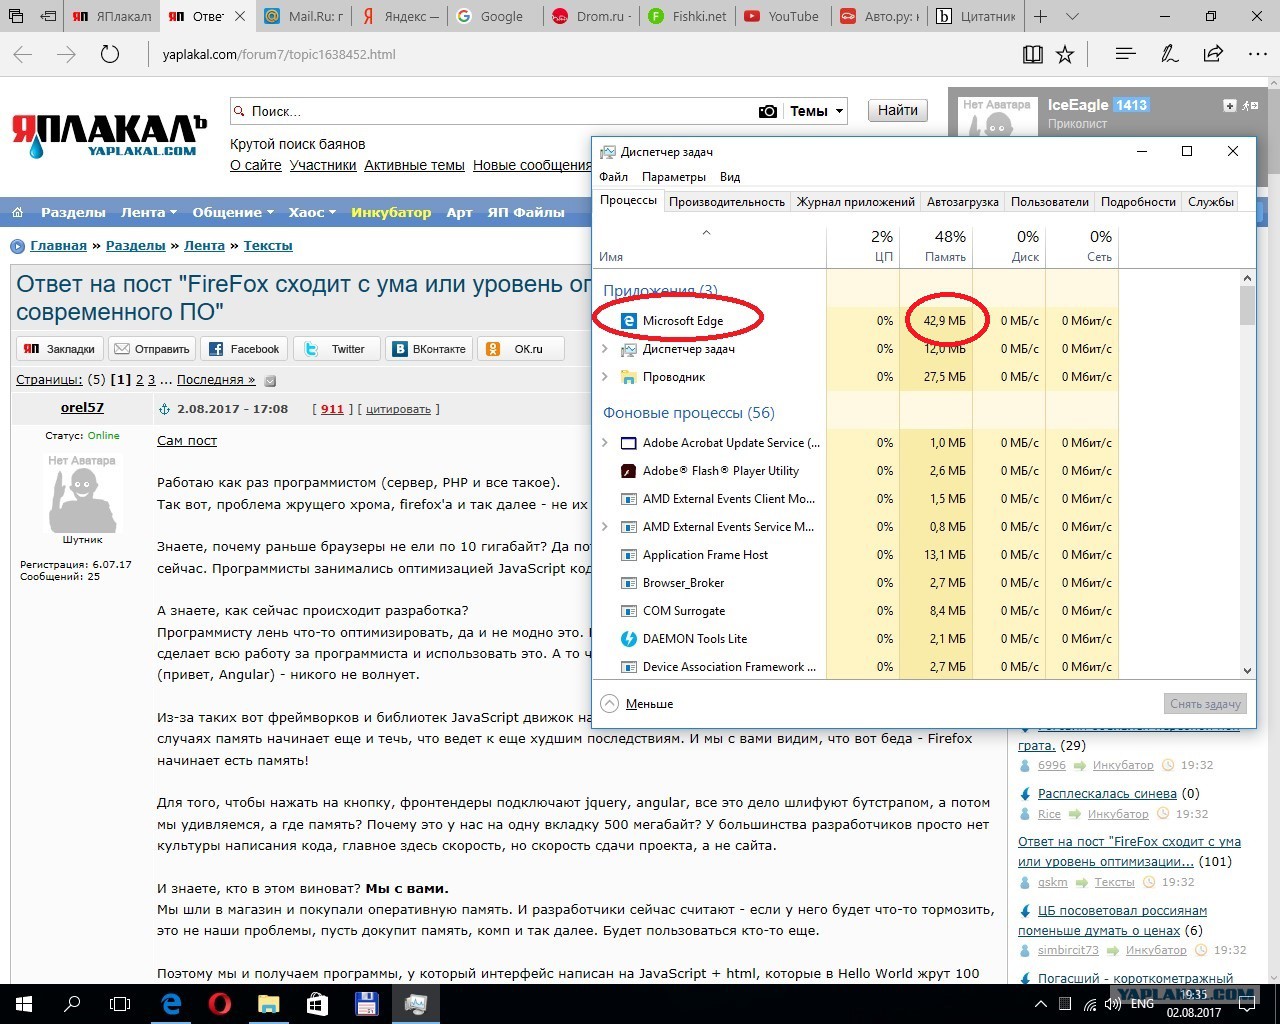
Task: Open the Edge hub icon
Action: click(1125, 55)
